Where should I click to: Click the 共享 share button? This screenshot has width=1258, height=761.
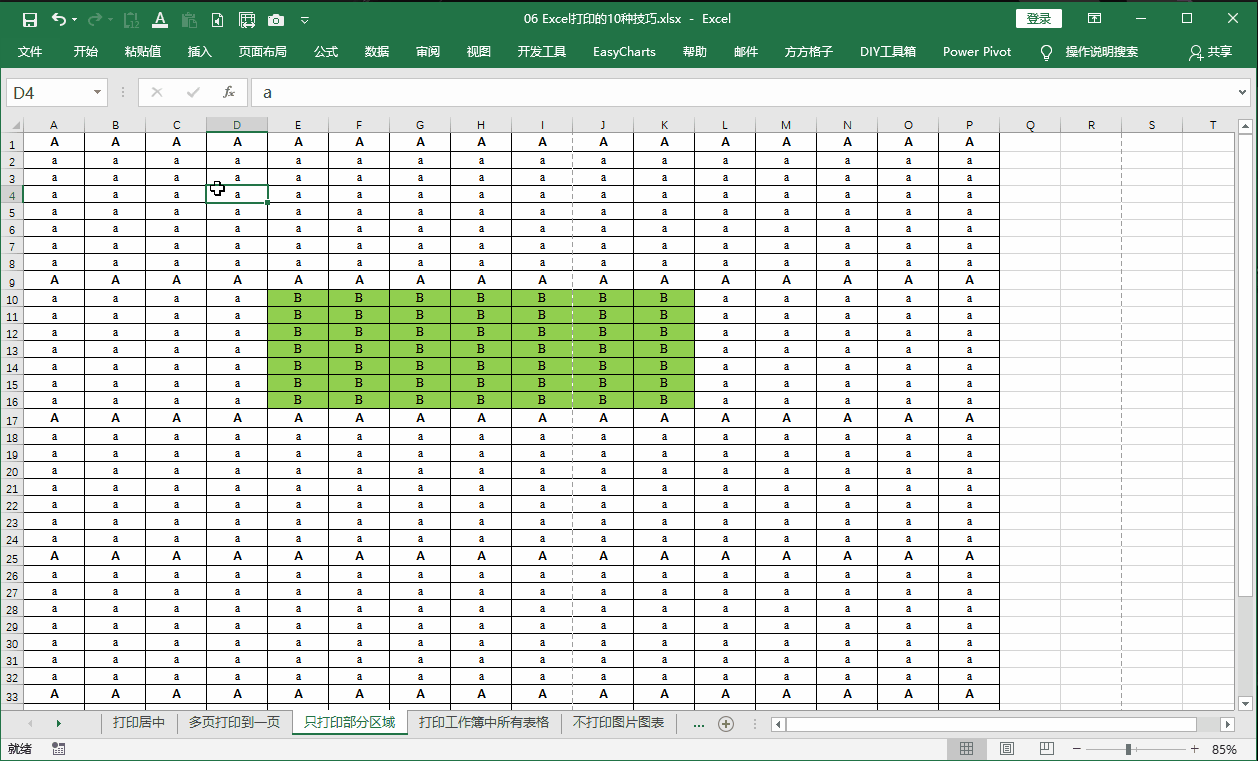coord(1210,52)
